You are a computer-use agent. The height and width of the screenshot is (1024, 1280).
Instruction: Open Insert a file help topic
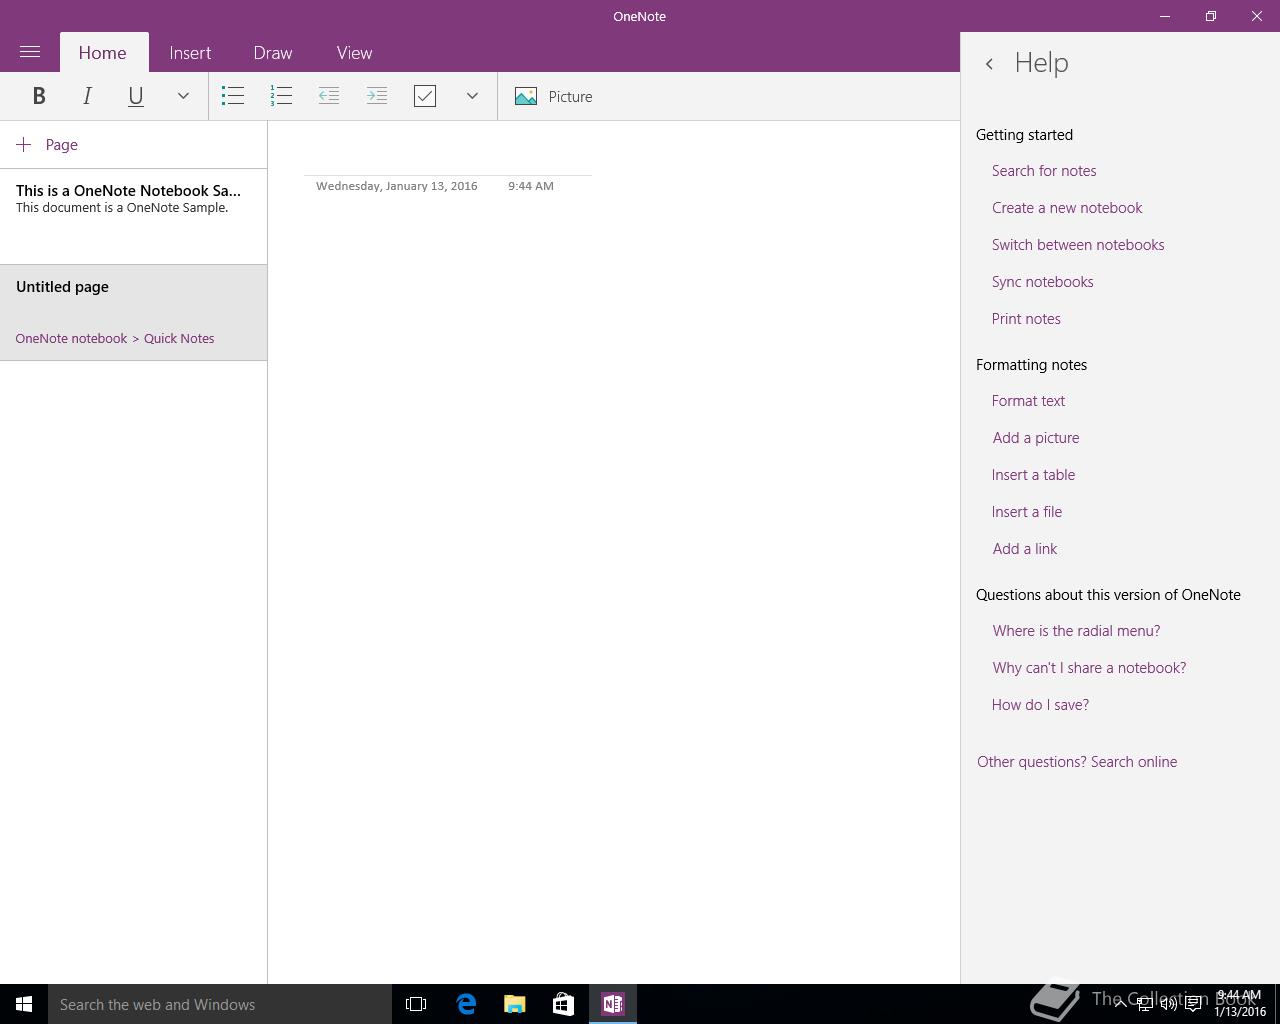pos(1027,512)
